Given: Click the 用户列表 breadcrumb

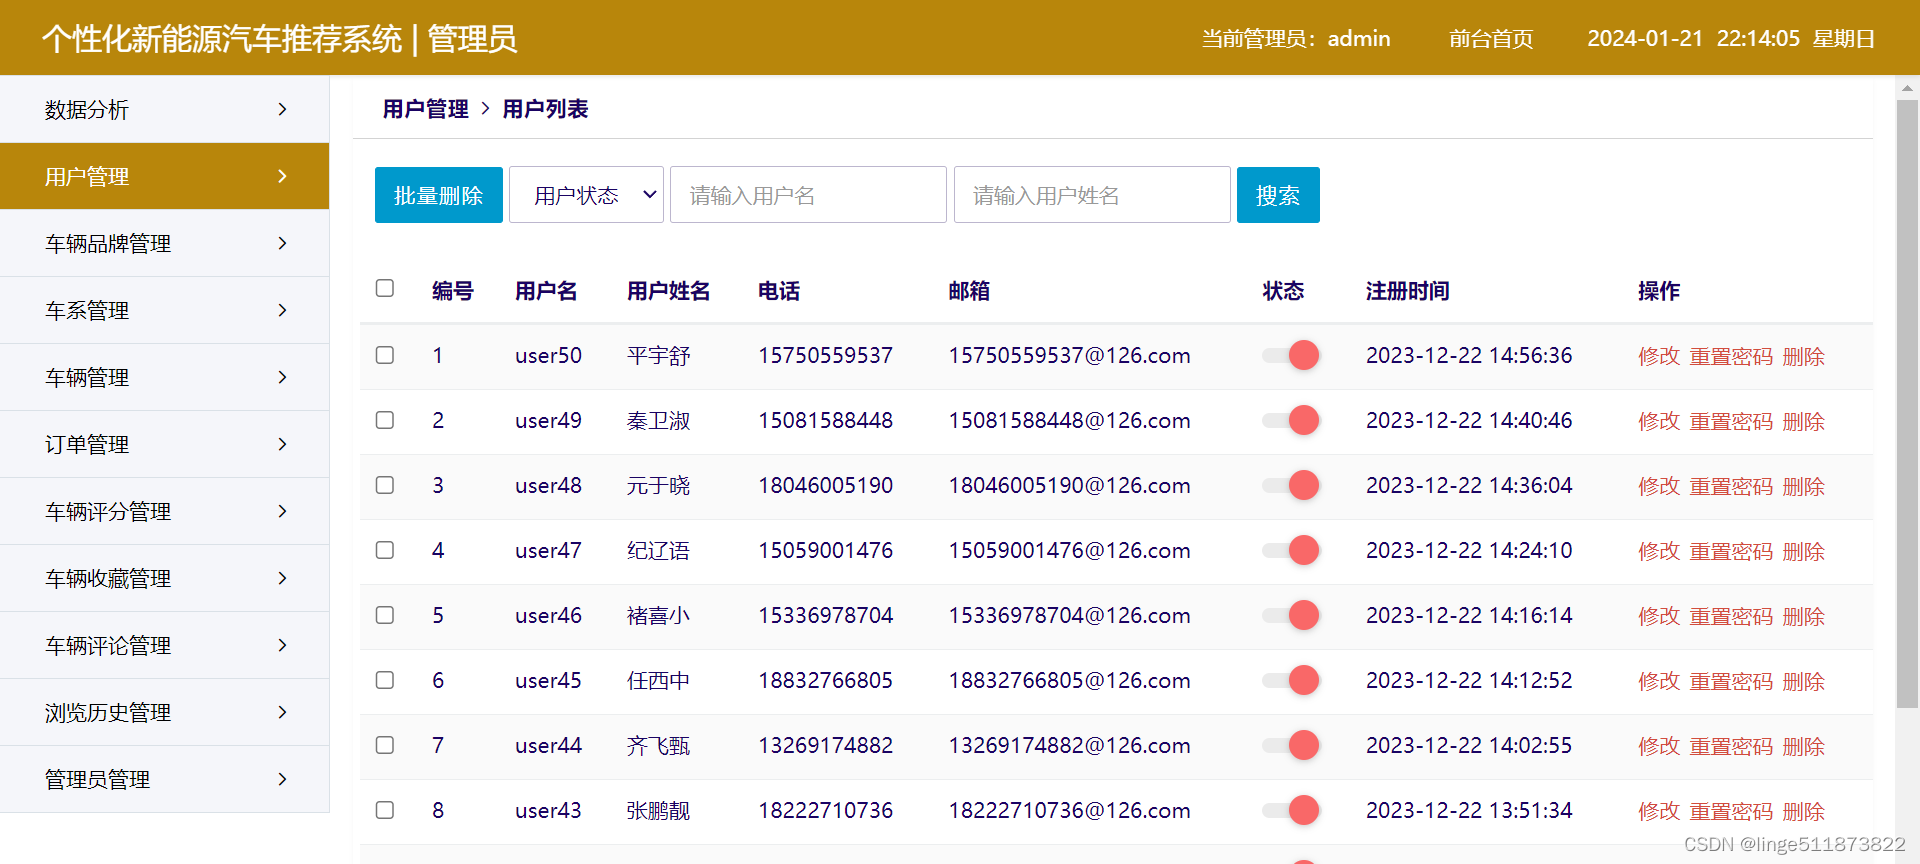Looking at the screenshot, I should [x=545, y=109].
